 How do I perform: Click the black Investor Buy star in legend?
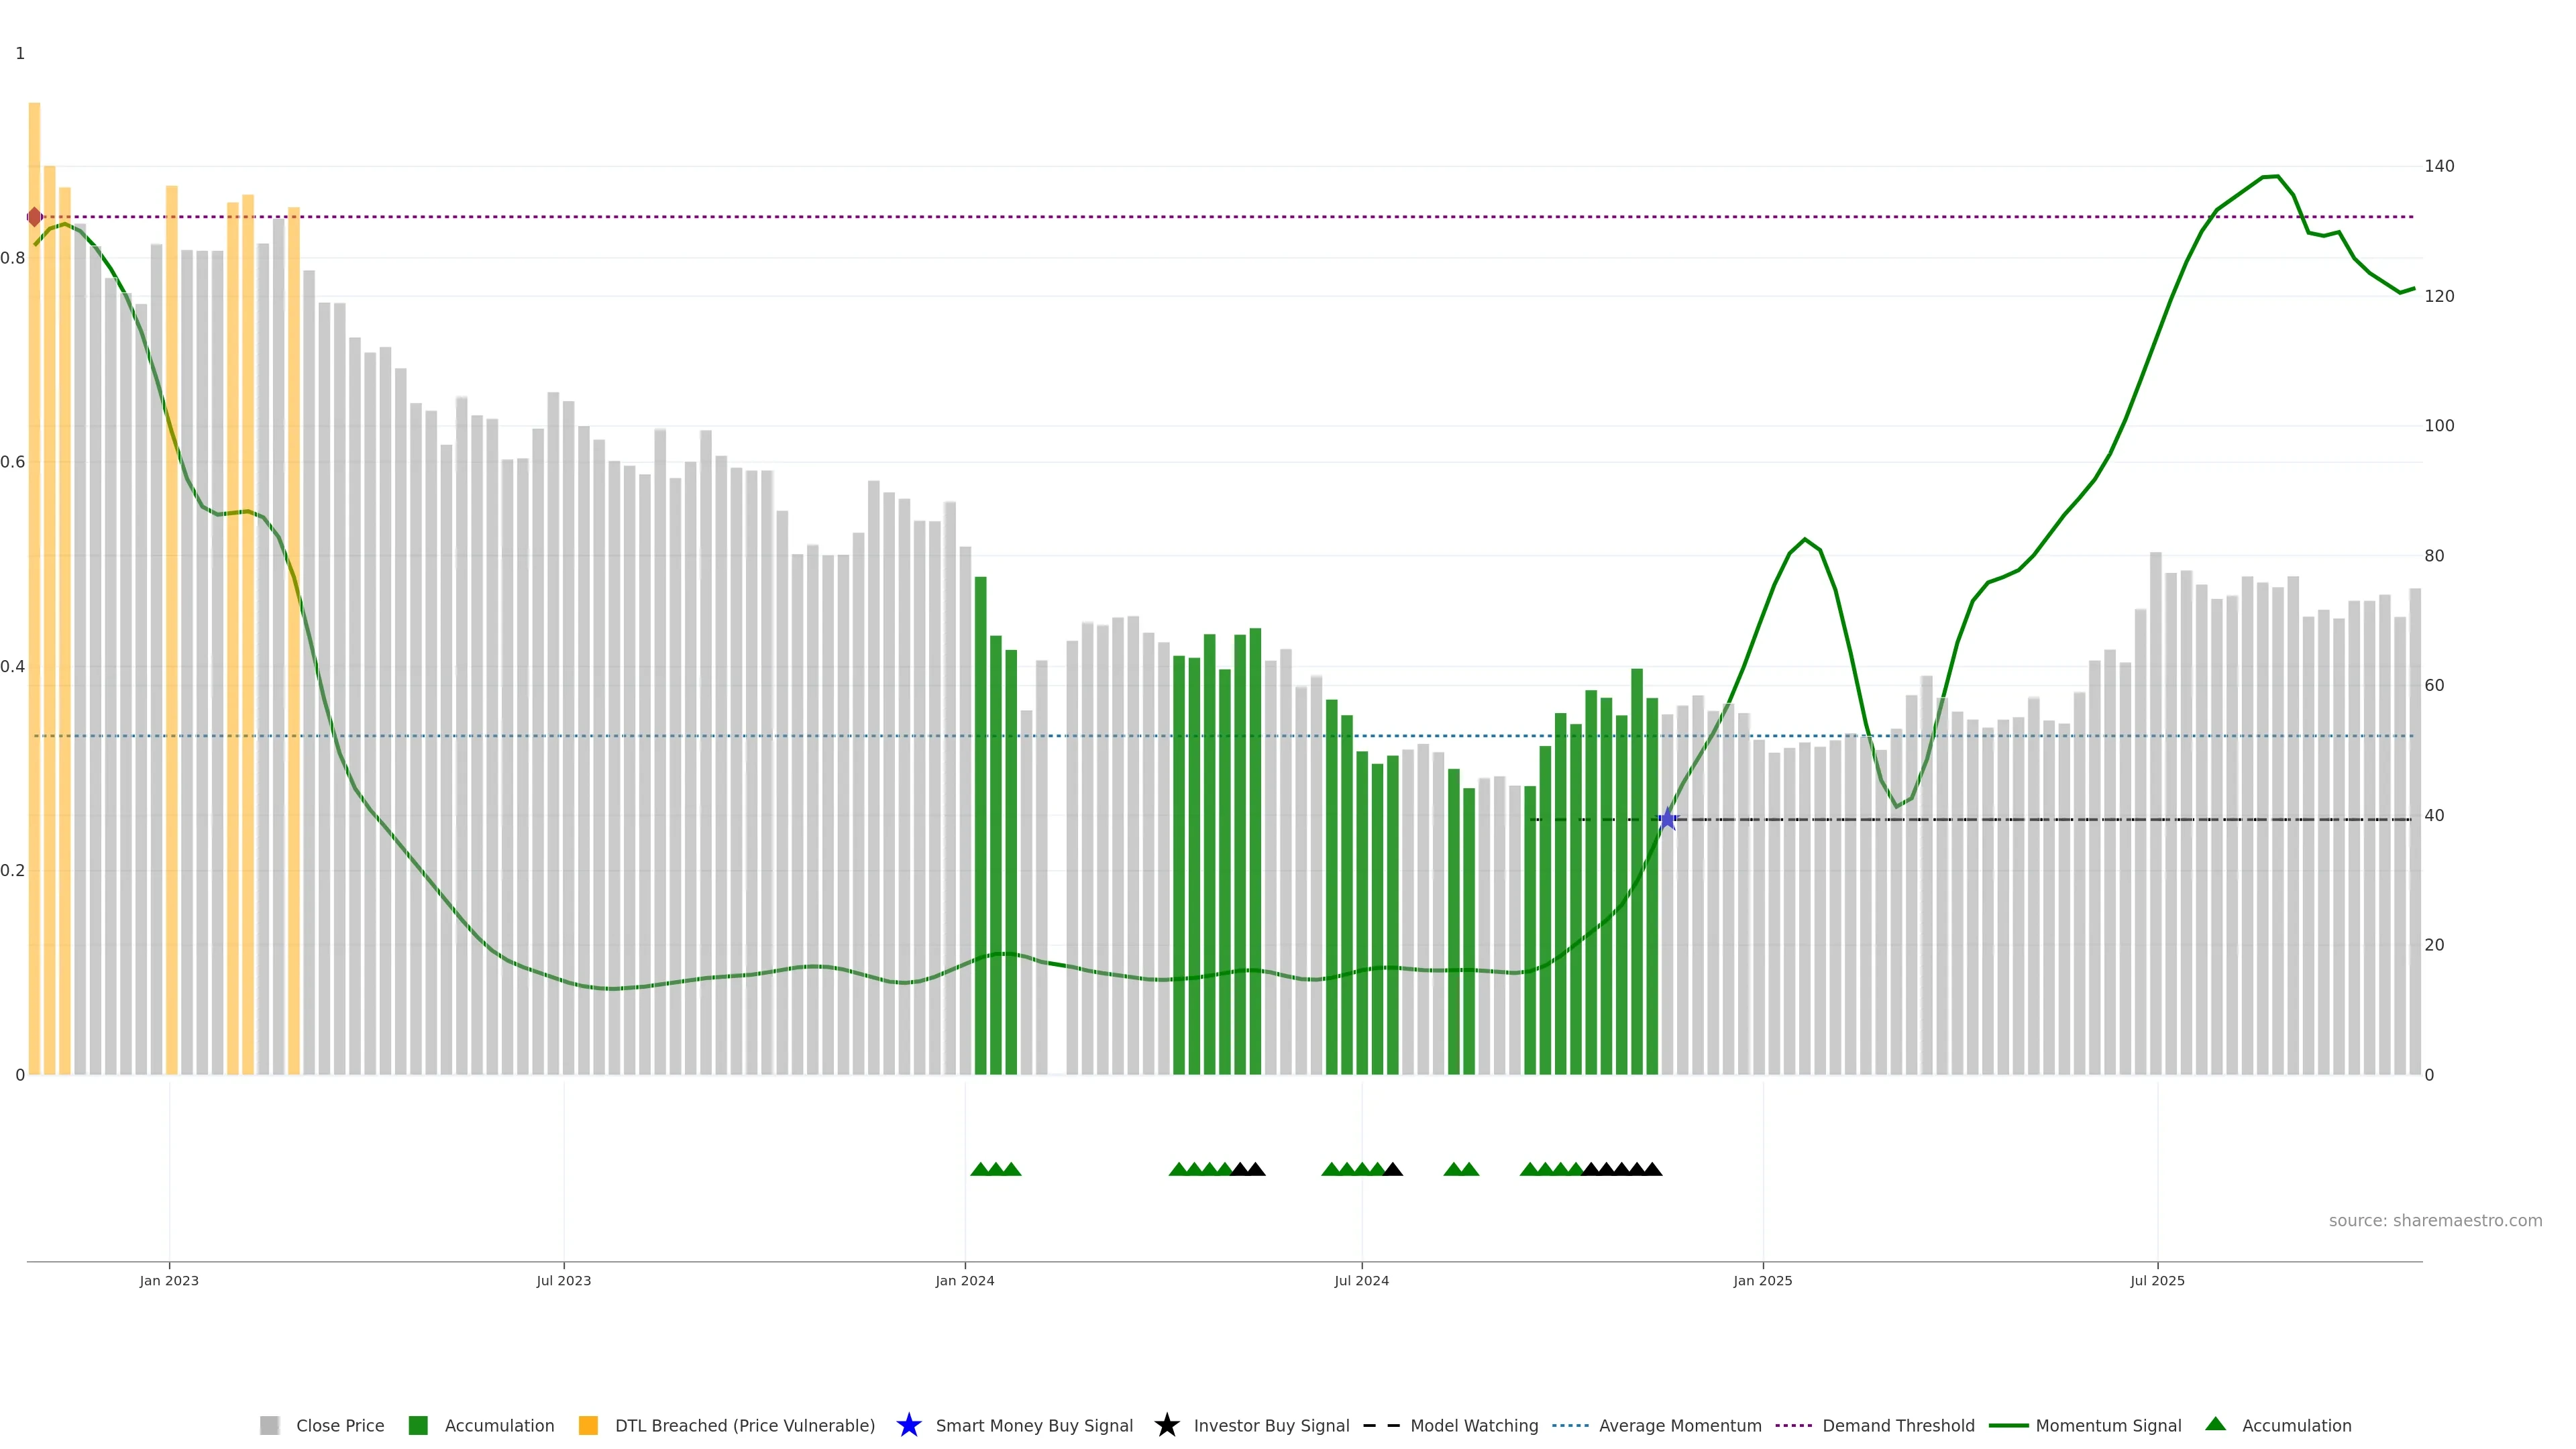pyautogui.click(x=1166, y=1425)
